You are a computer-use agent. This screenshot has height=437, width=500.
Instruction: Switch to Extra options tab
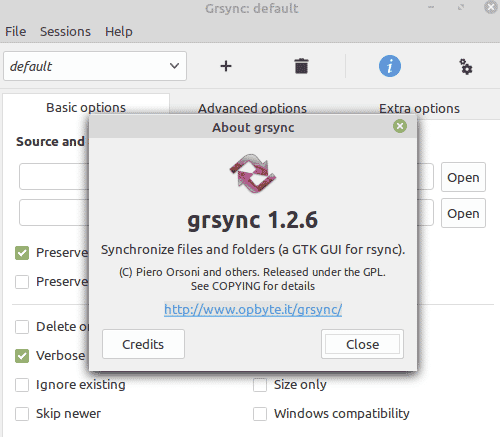tap(419, 108)
